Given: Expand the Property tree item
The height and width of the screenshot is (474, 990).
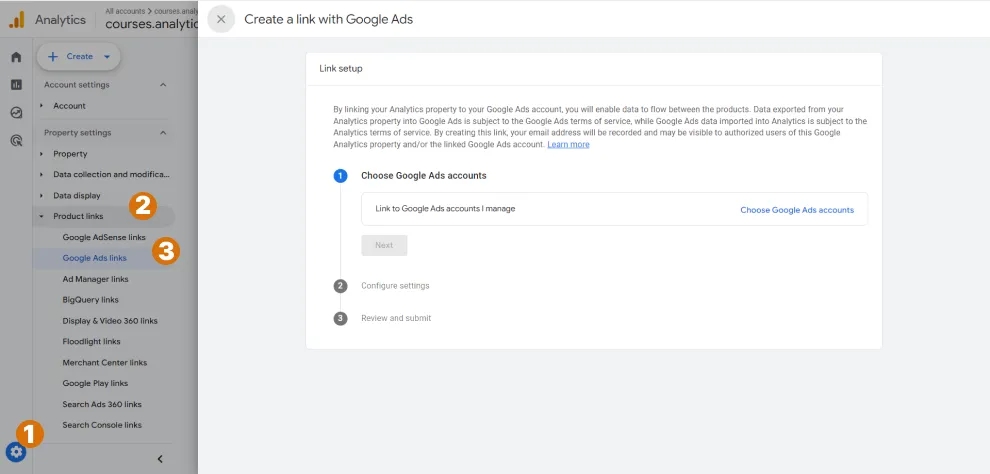Looking at the screenshot, I should [69, 154].
